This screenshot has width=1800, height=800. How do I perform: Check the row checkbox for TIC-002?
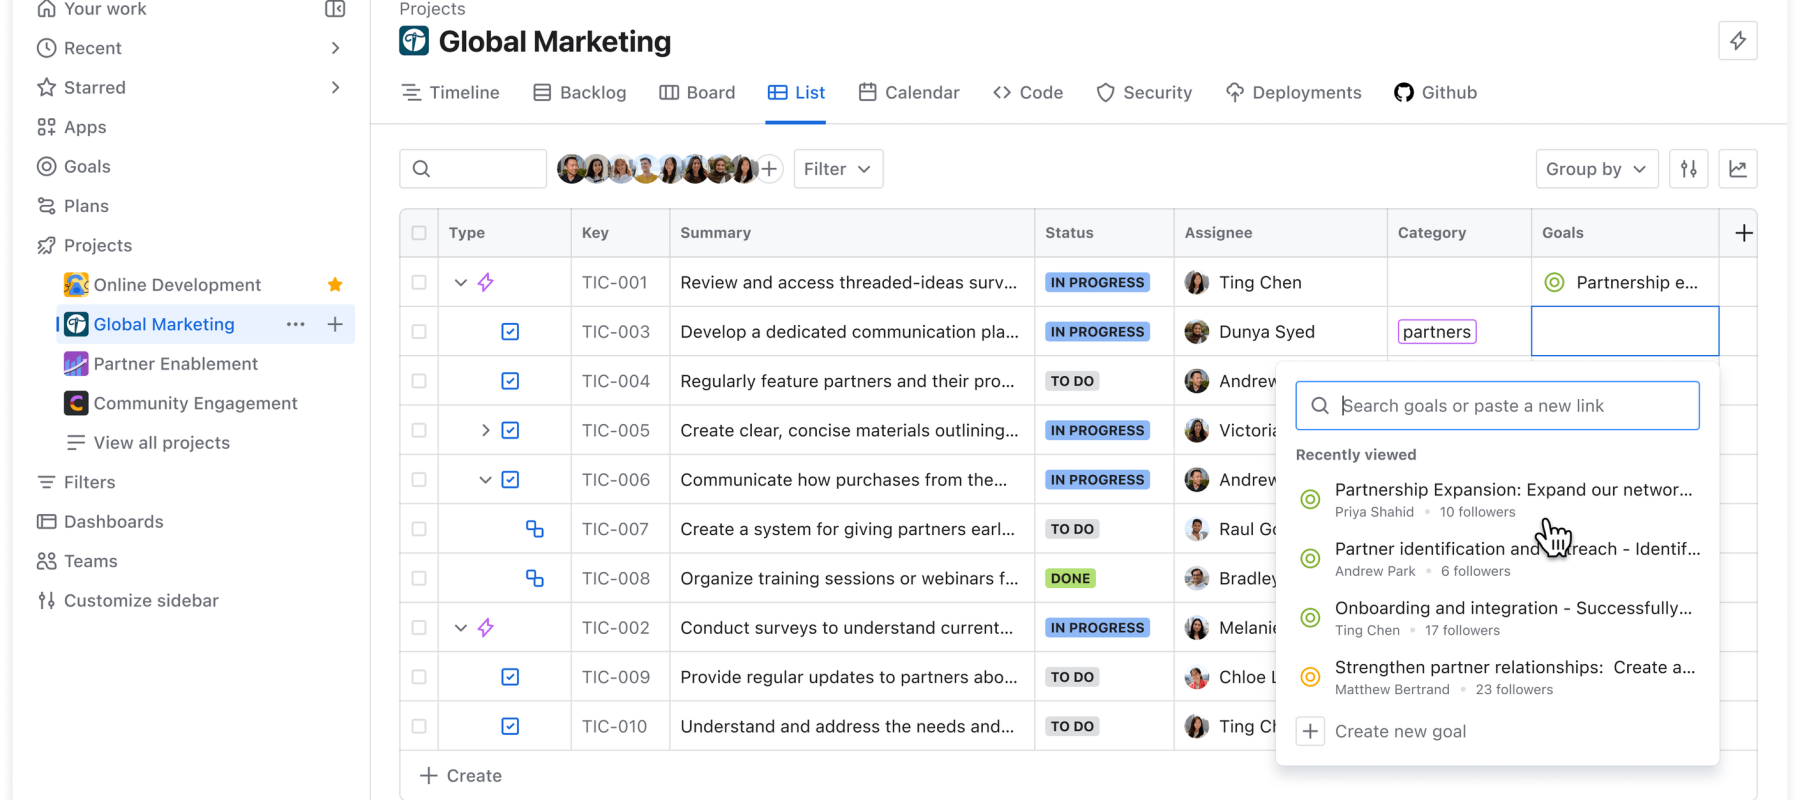[x=419, y=628]
